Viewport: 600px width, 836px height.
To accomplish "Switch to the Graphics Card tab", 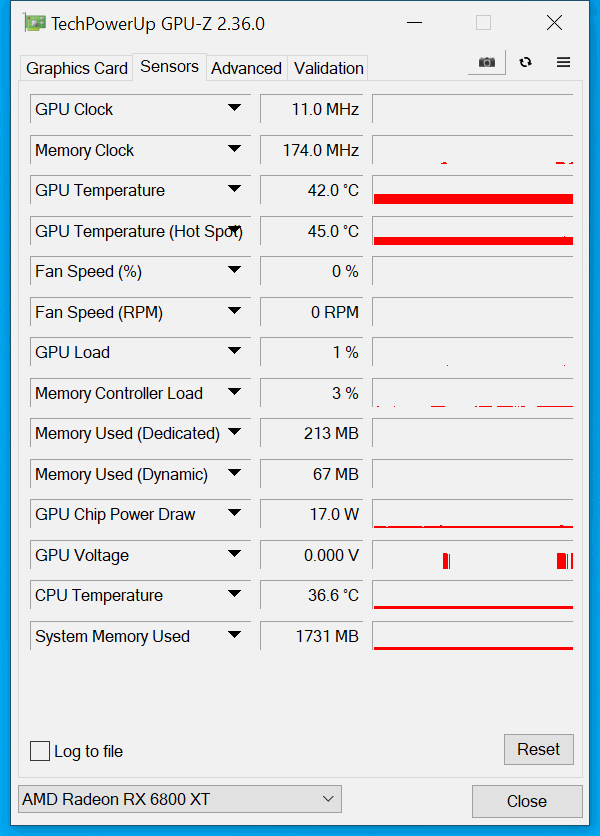I will [x=77, y=68].
